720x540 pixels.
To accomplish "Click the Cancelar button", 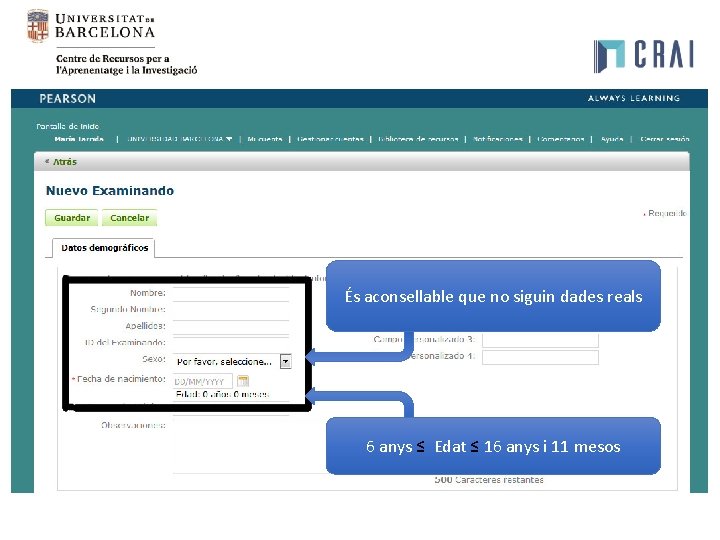I will pos(129,218).
